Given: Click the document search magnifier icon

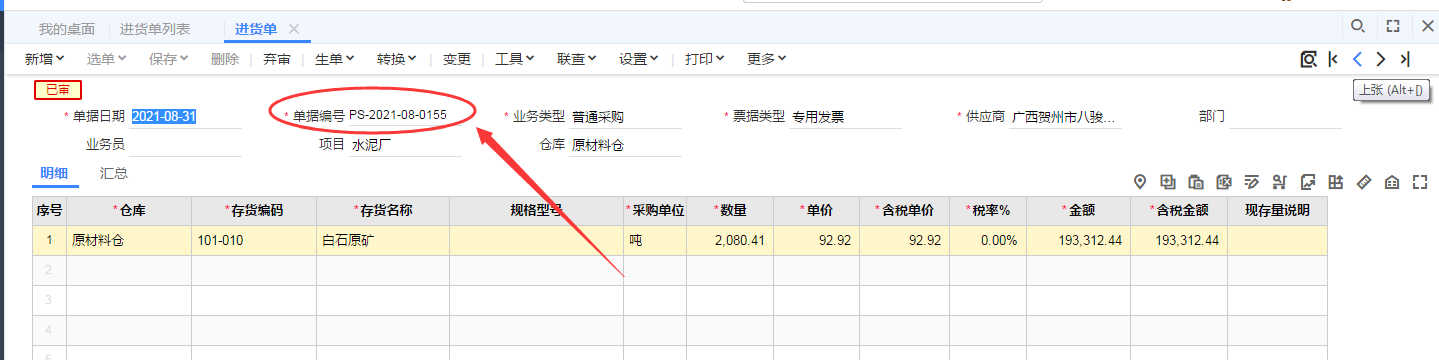Looking at the screenshot, I should [x=1308, y=59].
